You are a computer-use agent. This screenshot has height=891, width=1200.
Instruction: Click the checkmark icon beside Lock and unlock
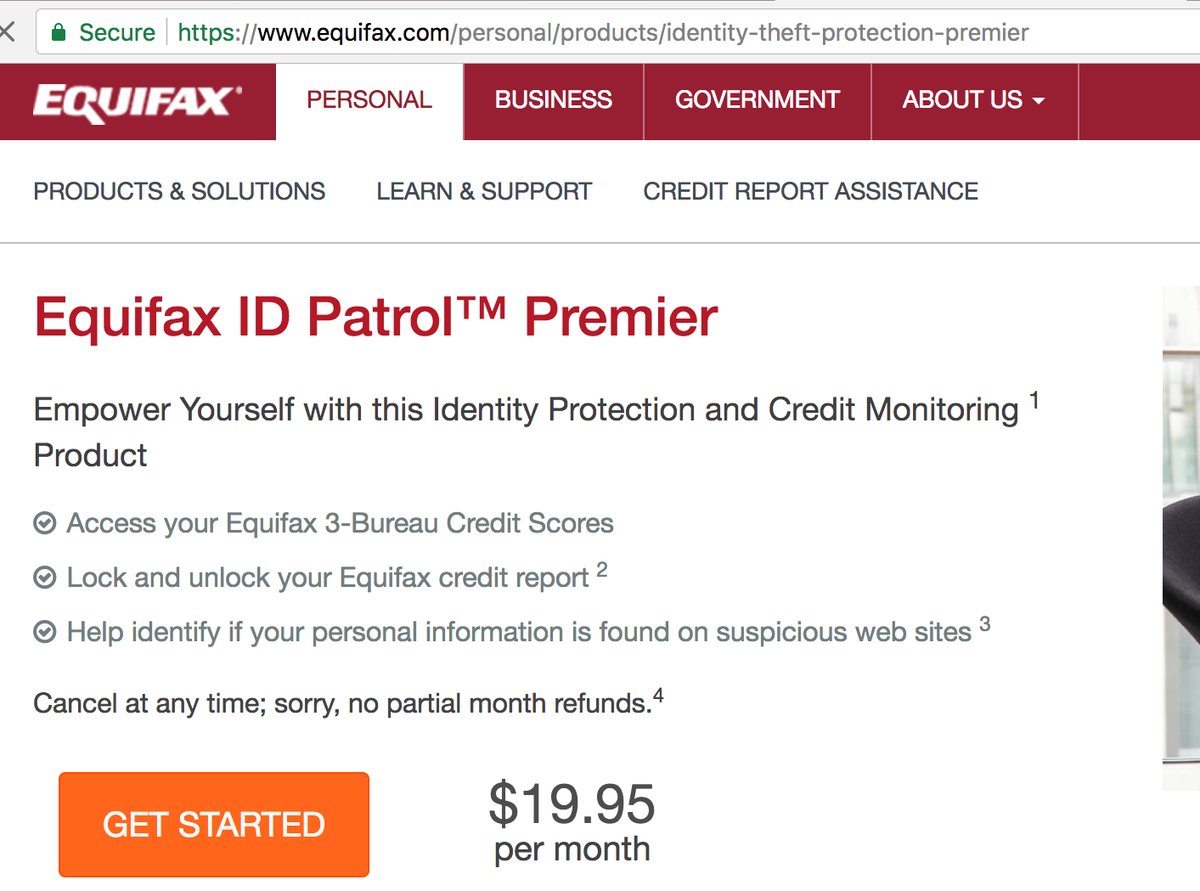44,578
